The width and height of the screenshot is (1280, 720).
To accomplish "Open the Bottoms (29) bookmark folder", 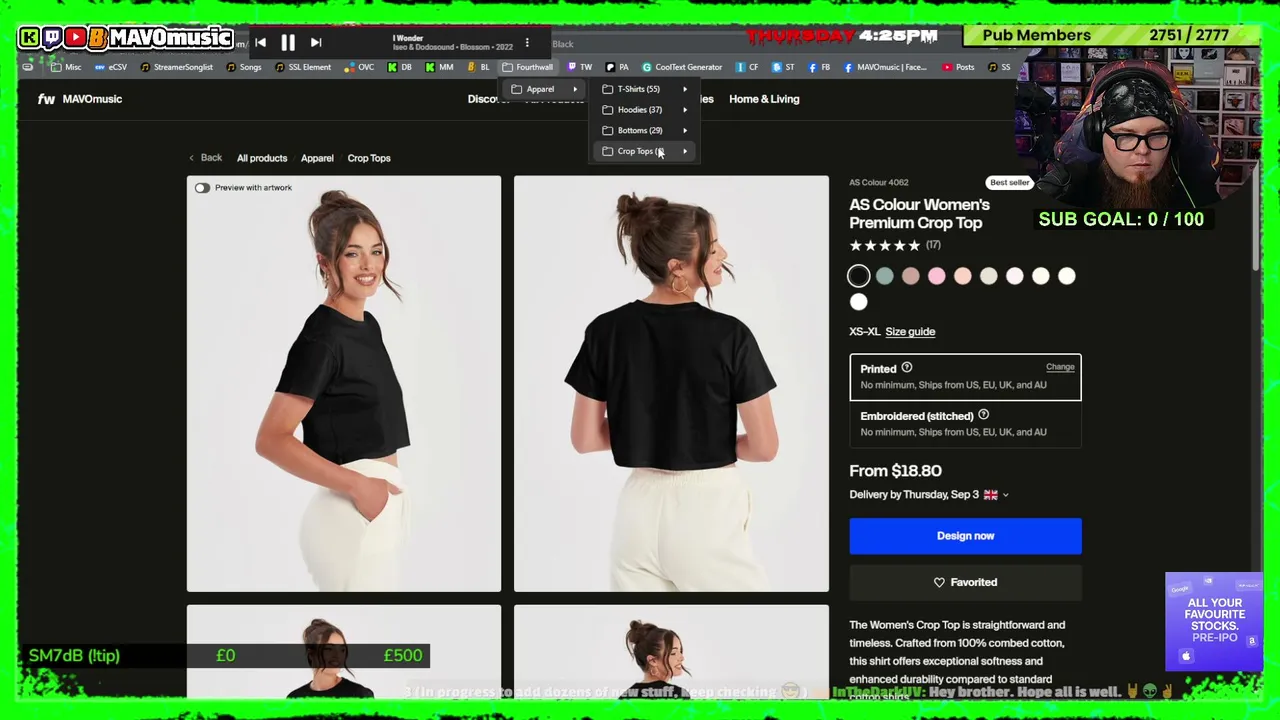I will point(645,130).
